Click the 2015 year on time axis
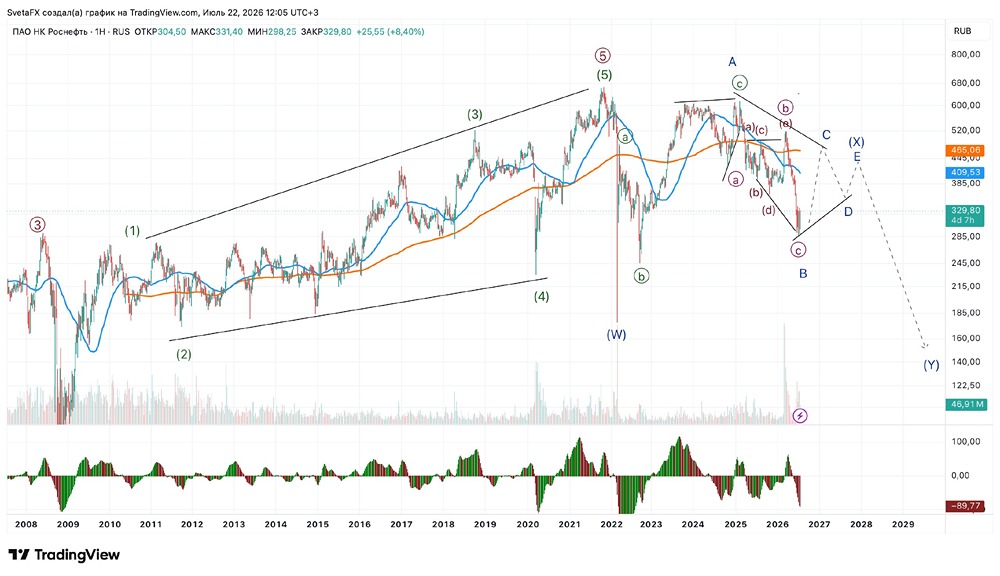Image resolution: width=1000 pixels, height=576 pixels. [x=318, y=524]
